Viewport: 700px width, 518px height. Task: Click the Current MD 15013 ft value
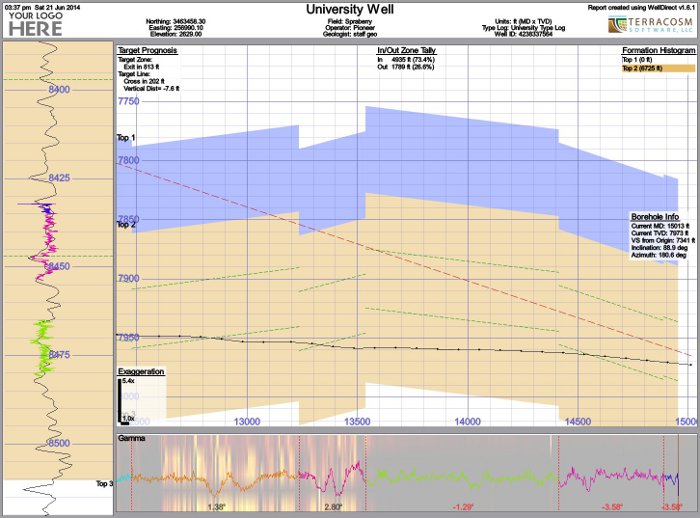coord(658,226)
